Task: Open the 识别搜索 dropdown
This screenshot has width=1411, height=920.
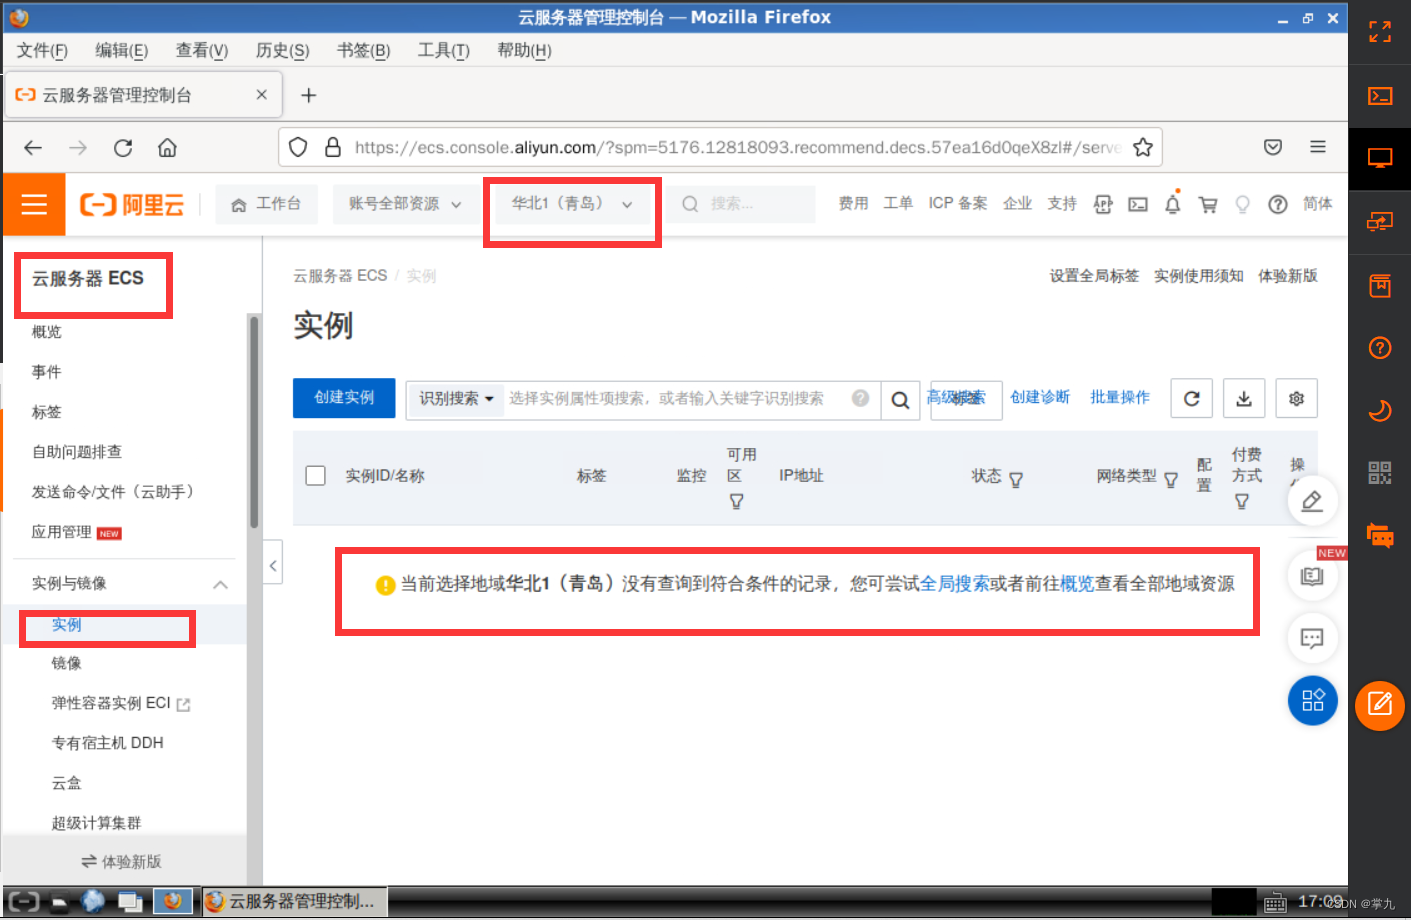Action: pyautogui.click(x=456, y=399)
